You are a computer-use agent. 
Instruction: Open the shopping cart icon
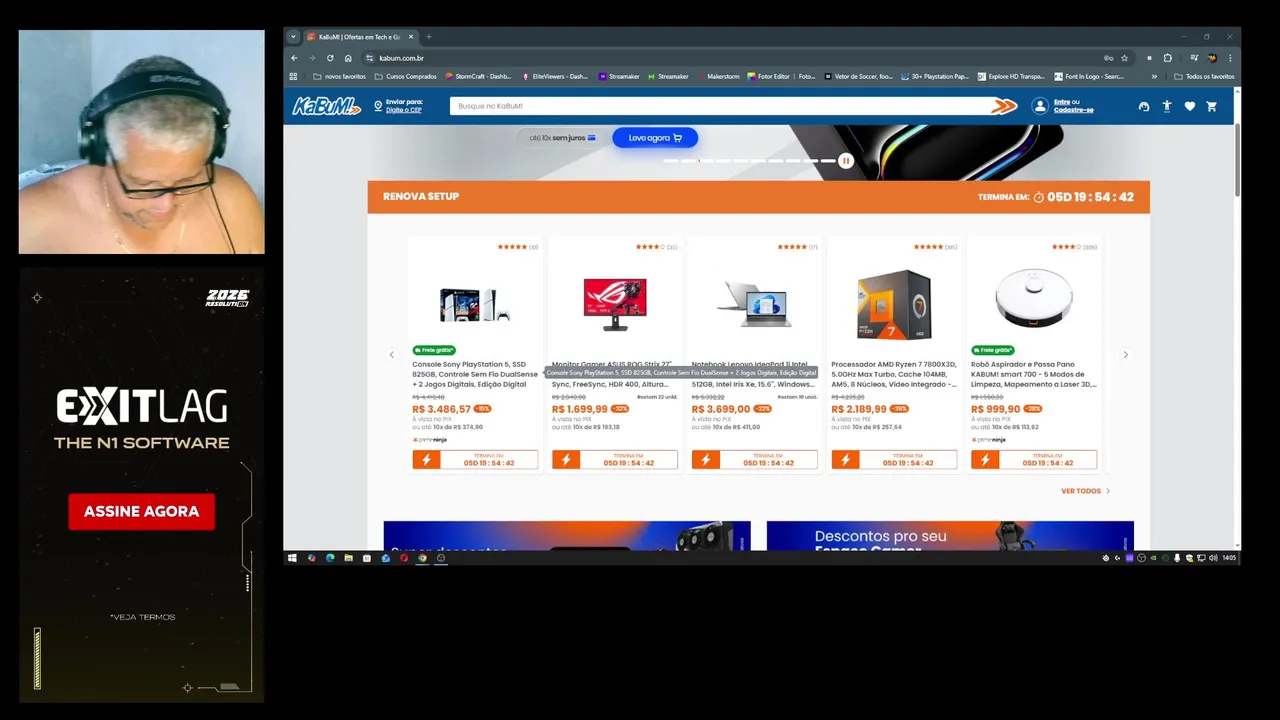[1212, 106]
